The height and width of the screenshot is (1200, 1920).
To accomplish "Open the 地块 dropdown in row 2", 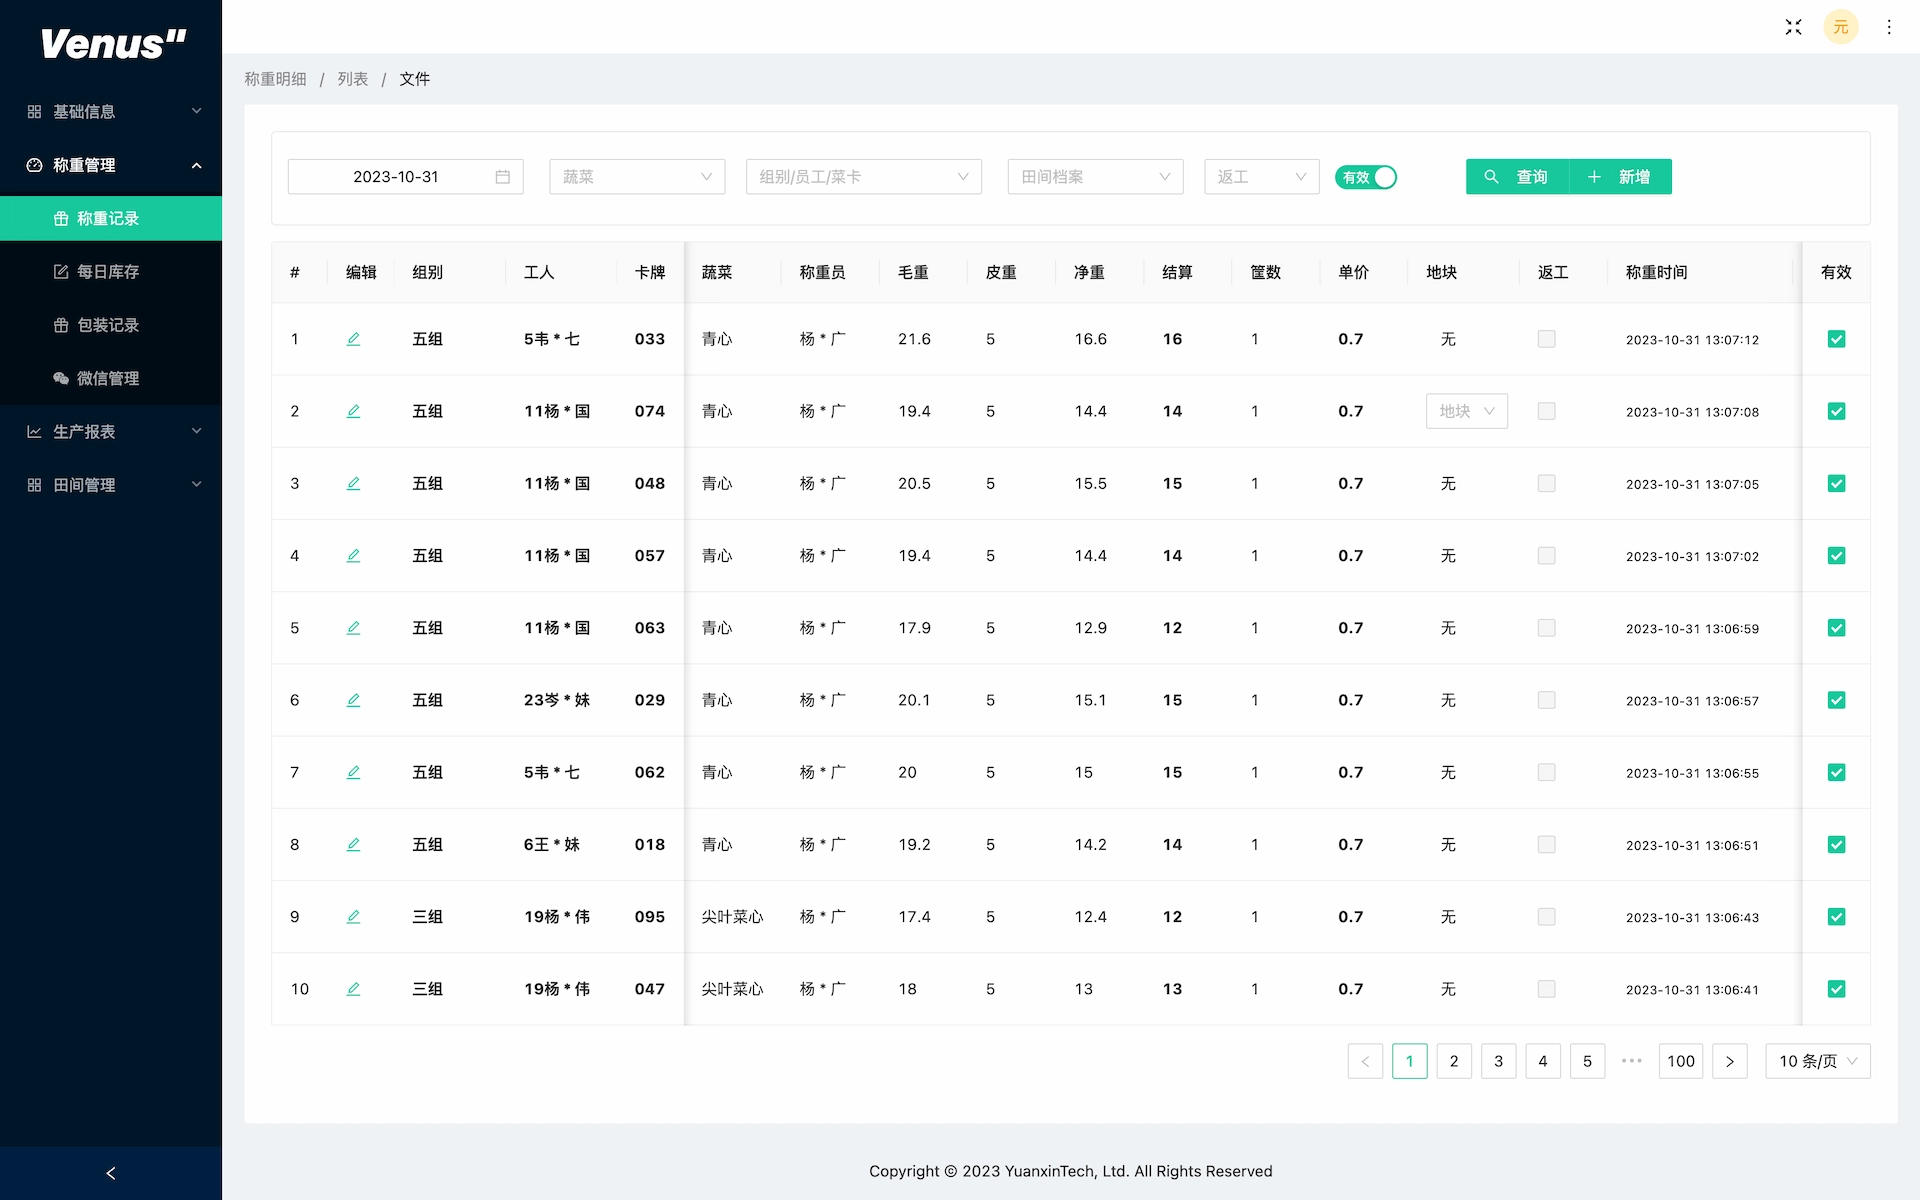I will (x=1467, y=411).
